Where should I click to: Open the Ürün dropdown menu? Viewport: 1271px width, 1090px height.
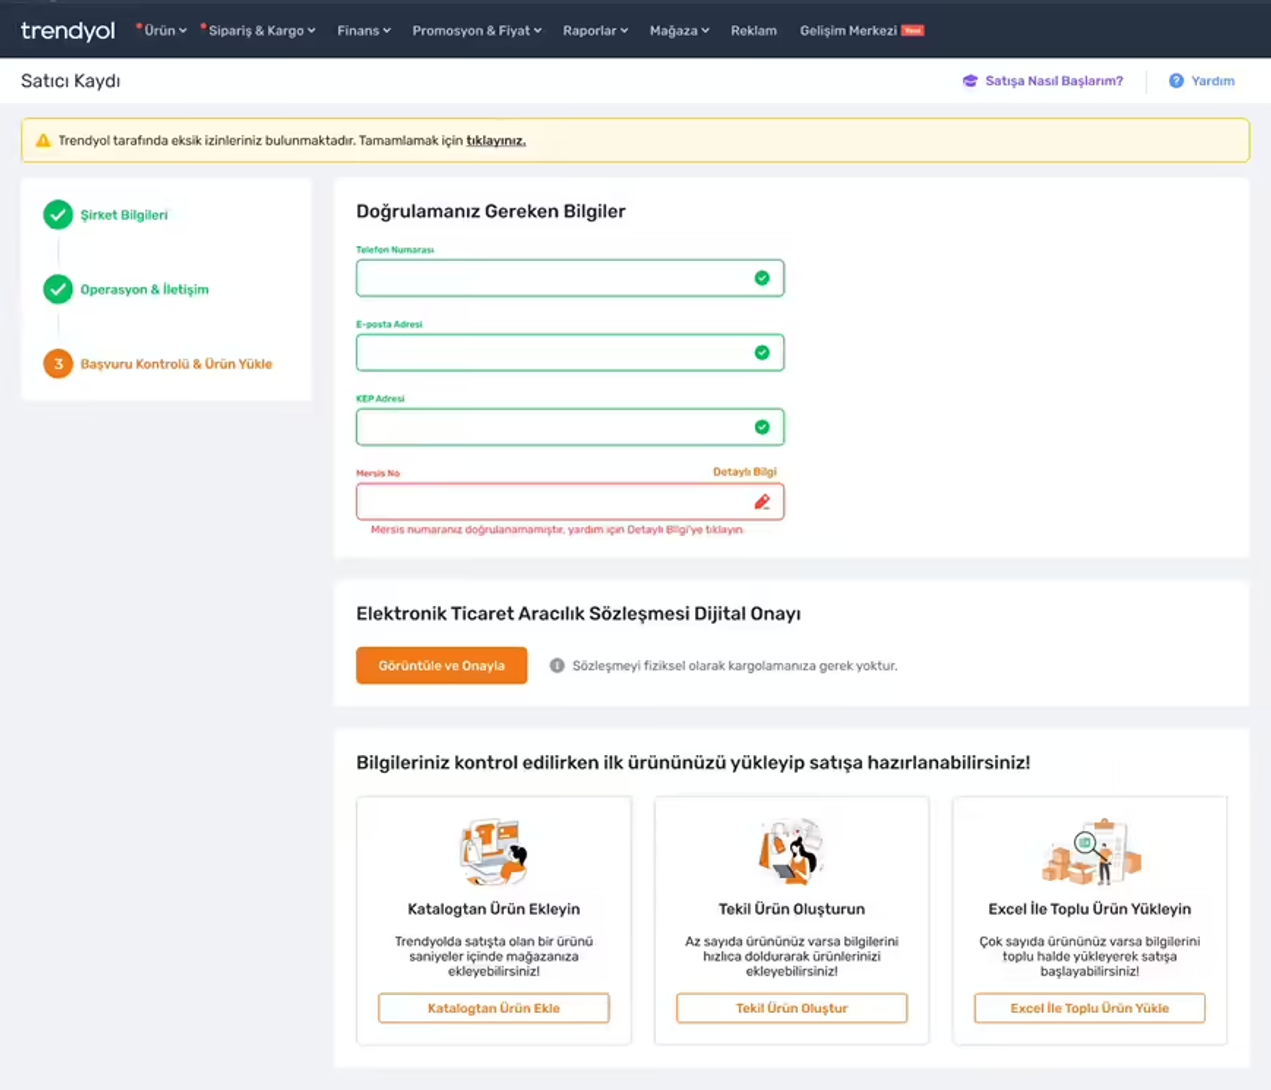[165, 31]
